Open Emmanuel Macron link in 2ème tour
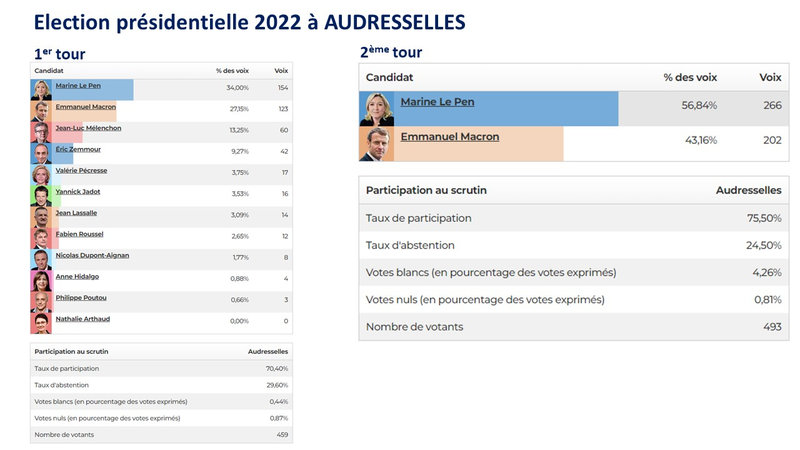Screen dimensions: 800x450 (x=449, y=137)
